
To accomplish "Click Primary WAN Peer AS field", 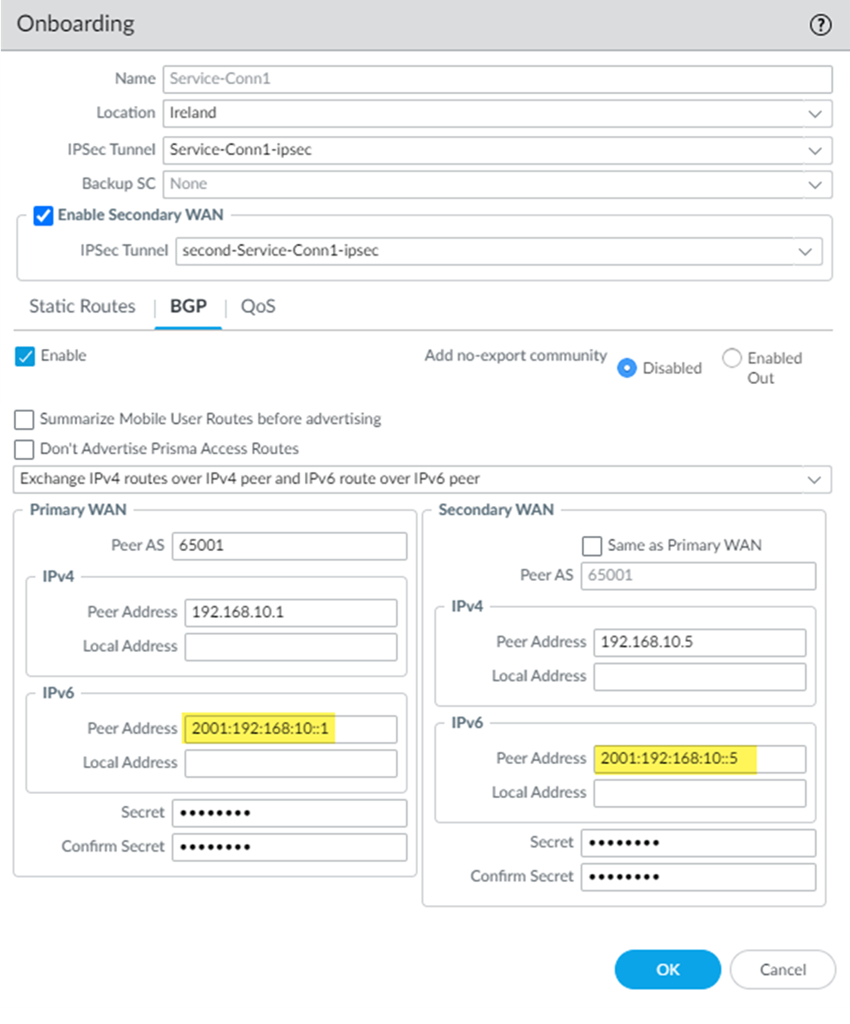I will pos(289,546).
